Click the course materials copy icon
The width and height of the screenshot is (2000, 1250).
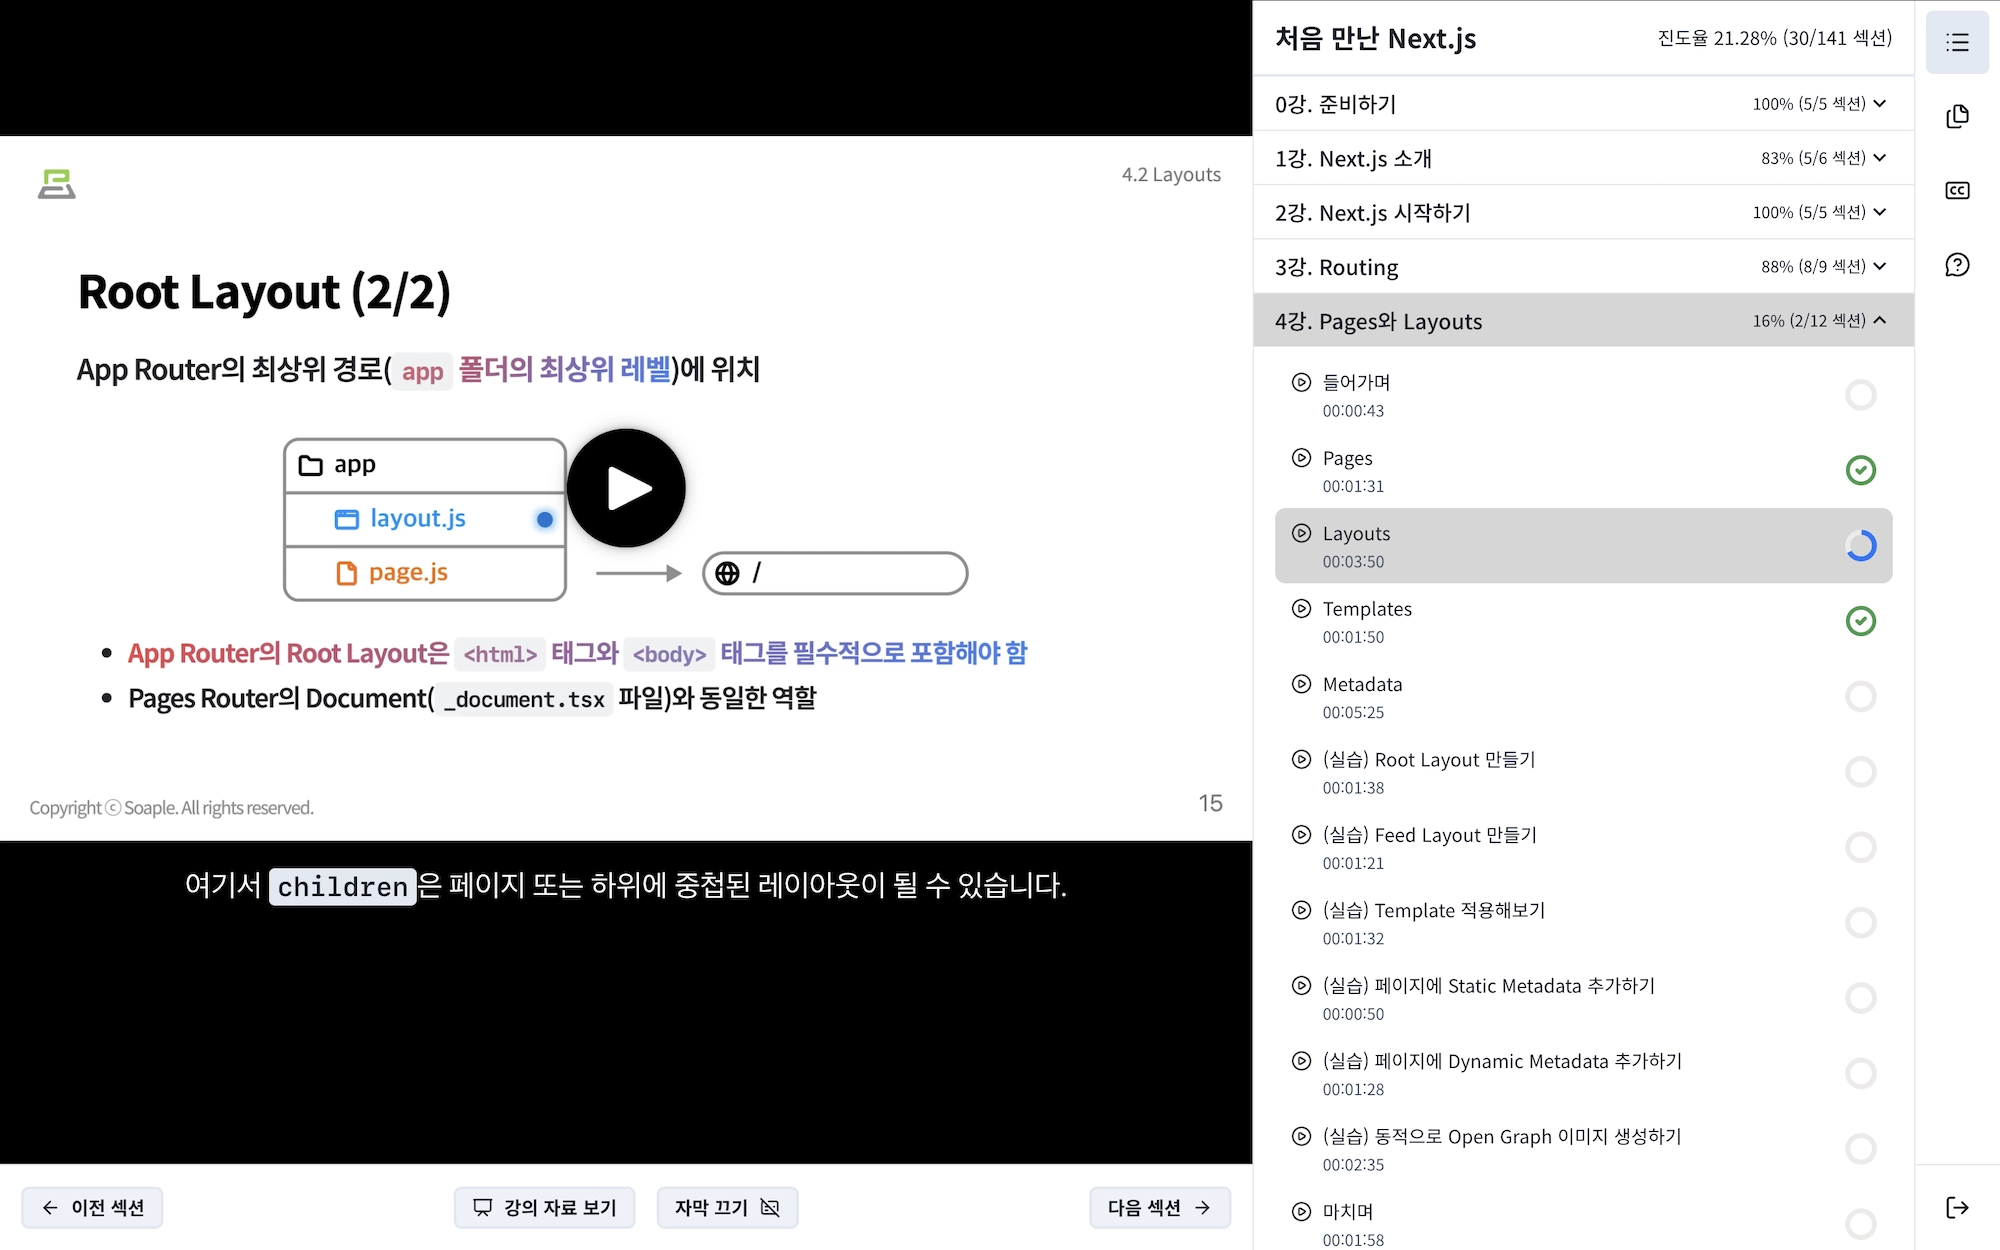pos(1957,116)
